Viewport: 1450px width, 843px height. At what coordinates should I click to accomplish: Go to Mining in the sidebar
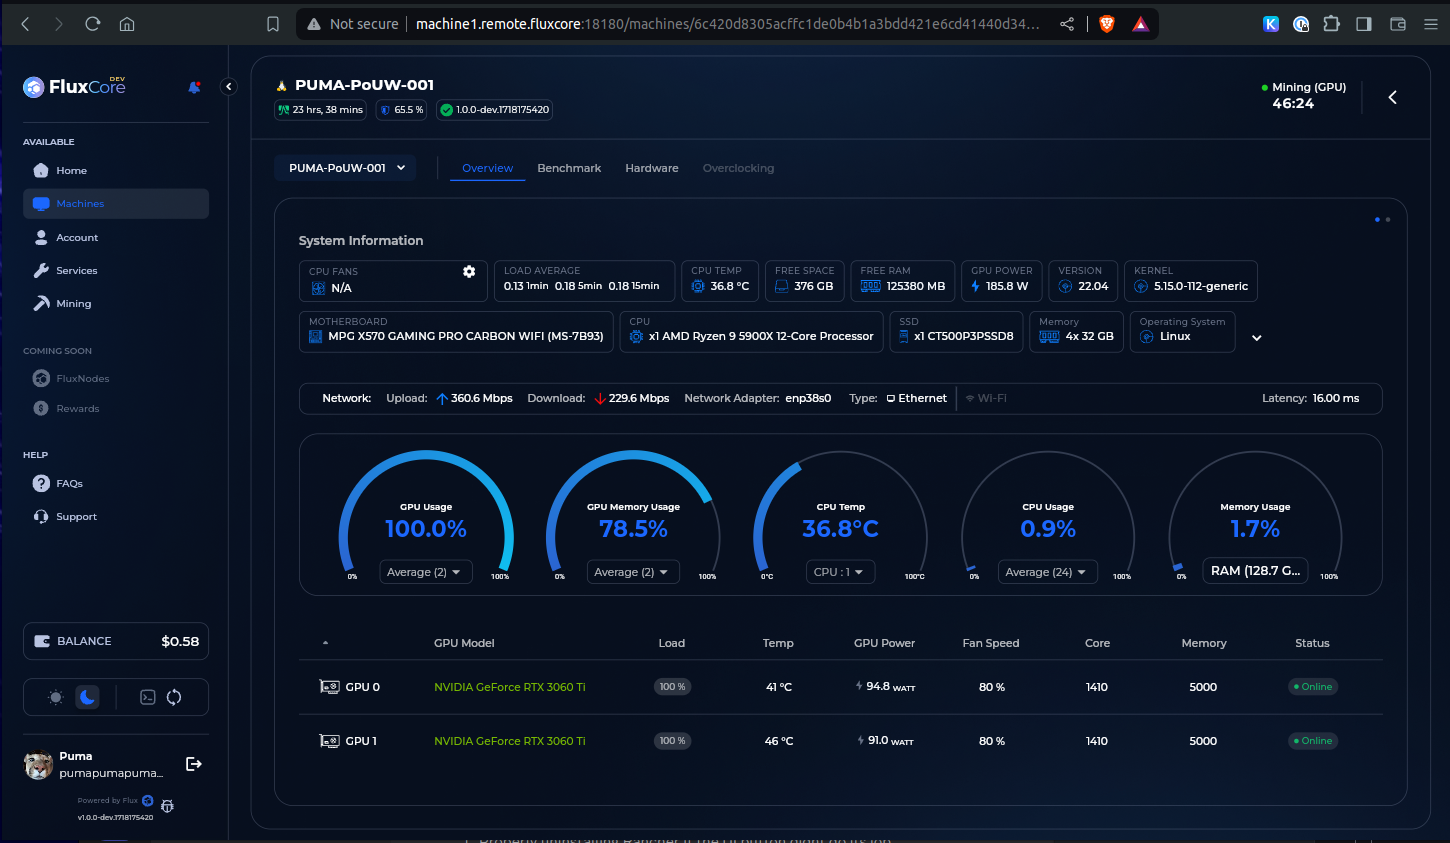[73, 304]
